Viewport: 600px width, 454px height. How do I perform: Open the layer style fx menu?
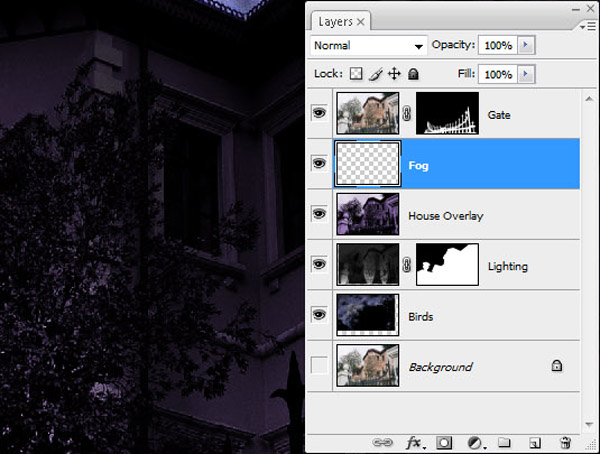pyautogui.click(x=414, y=443)
